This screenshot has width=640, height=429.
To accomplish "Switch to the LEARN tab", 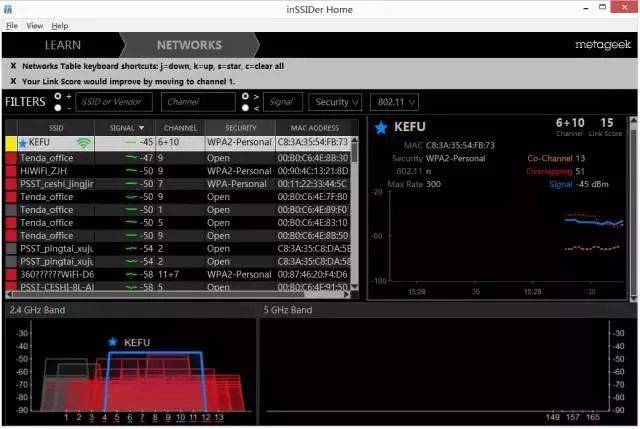I will click(x=63, y=45).
